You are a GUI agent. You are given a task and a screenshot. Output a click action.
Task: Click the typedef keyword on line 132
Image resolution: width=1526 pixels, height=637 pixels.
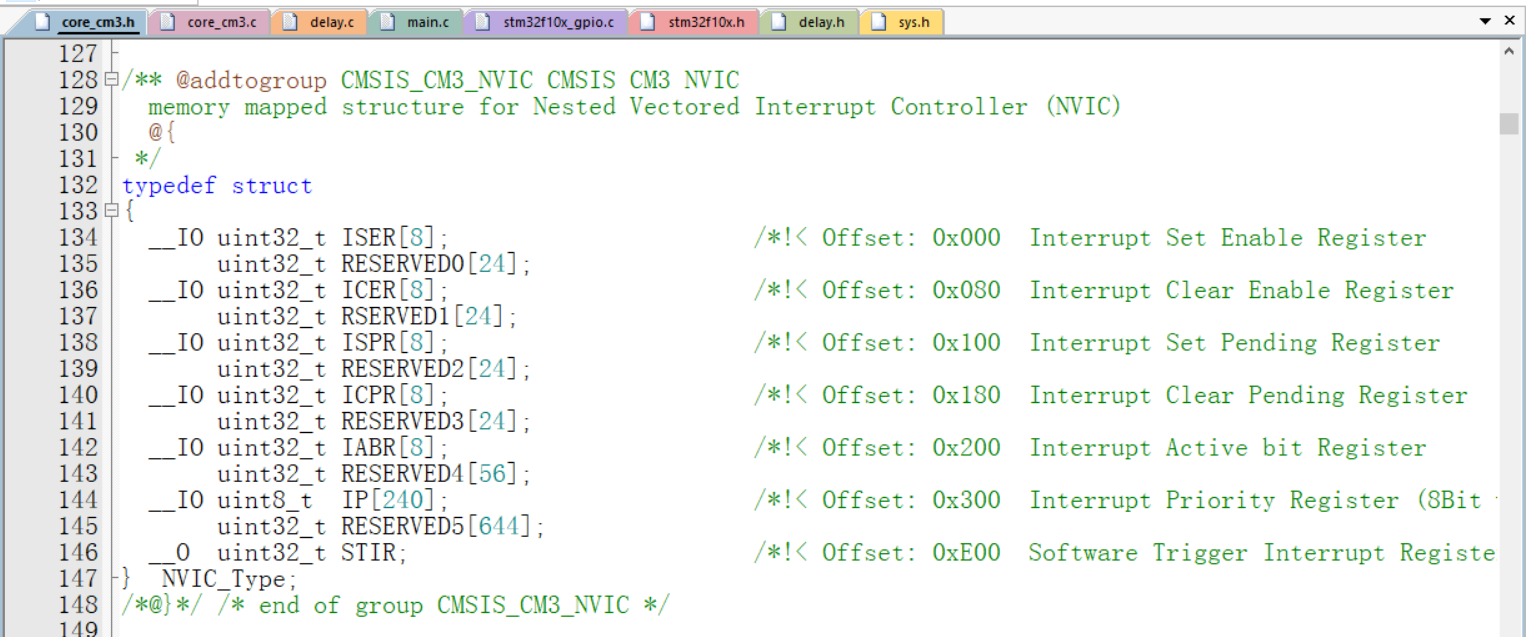coord(169,186)
